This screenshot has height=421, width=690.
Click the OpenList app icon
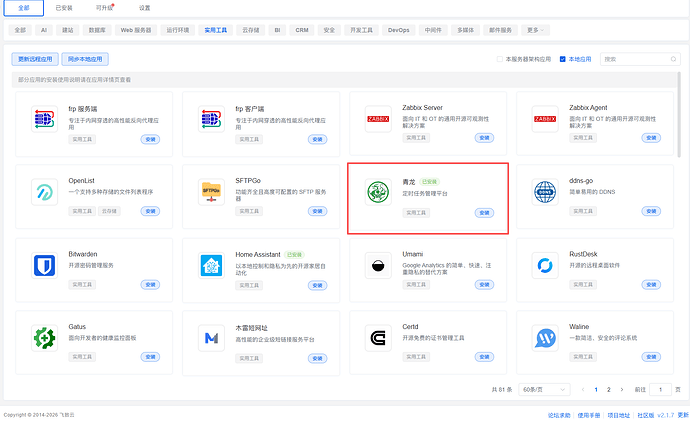click(x=43, y=193)
